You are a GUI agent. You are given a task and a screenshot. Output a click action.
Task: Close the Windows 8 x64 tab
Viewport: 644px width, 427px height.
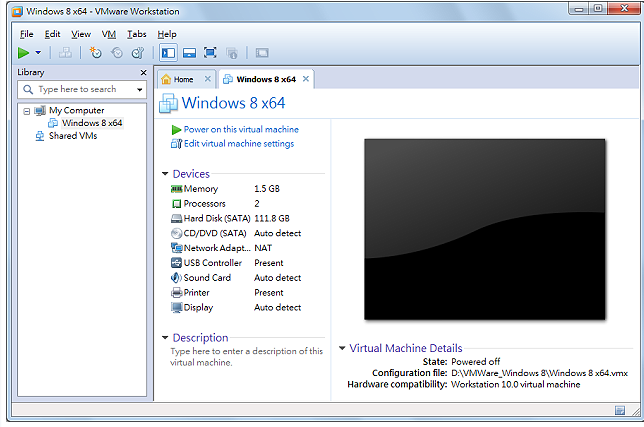306,79
